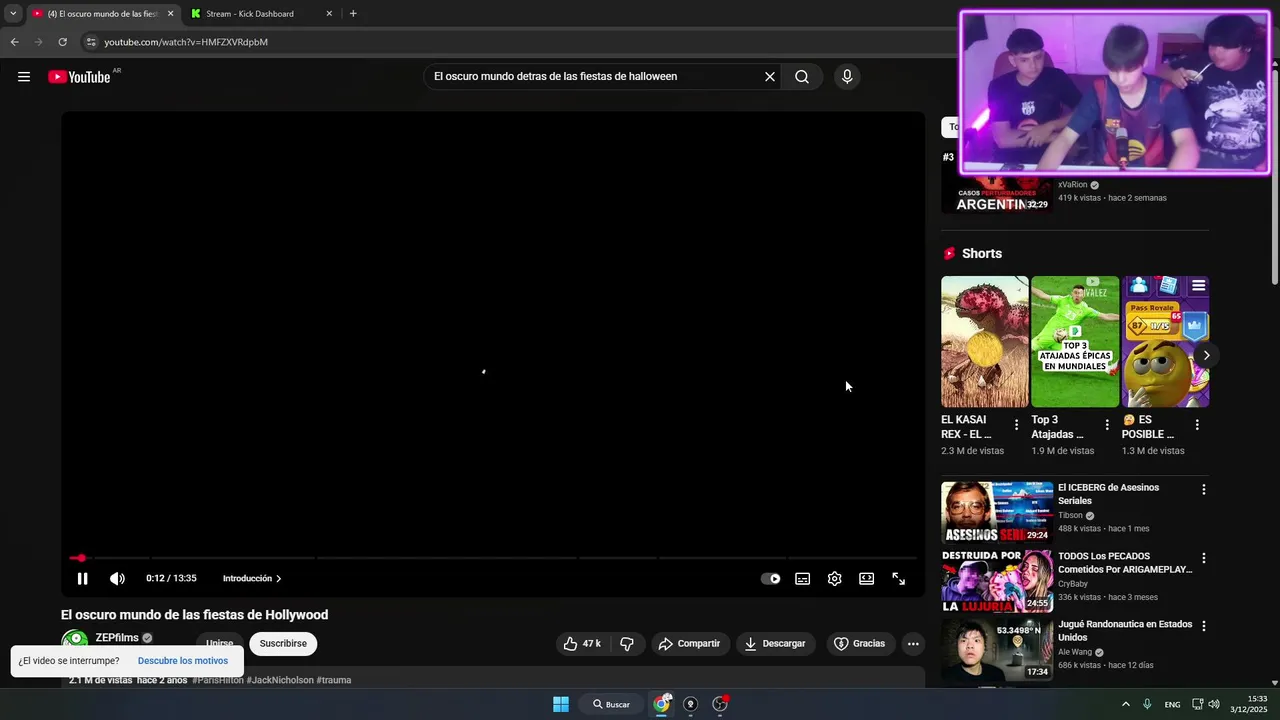
Task: Open the ES POSIBLE short thumbnail
Action: (x=1165, y=342)
